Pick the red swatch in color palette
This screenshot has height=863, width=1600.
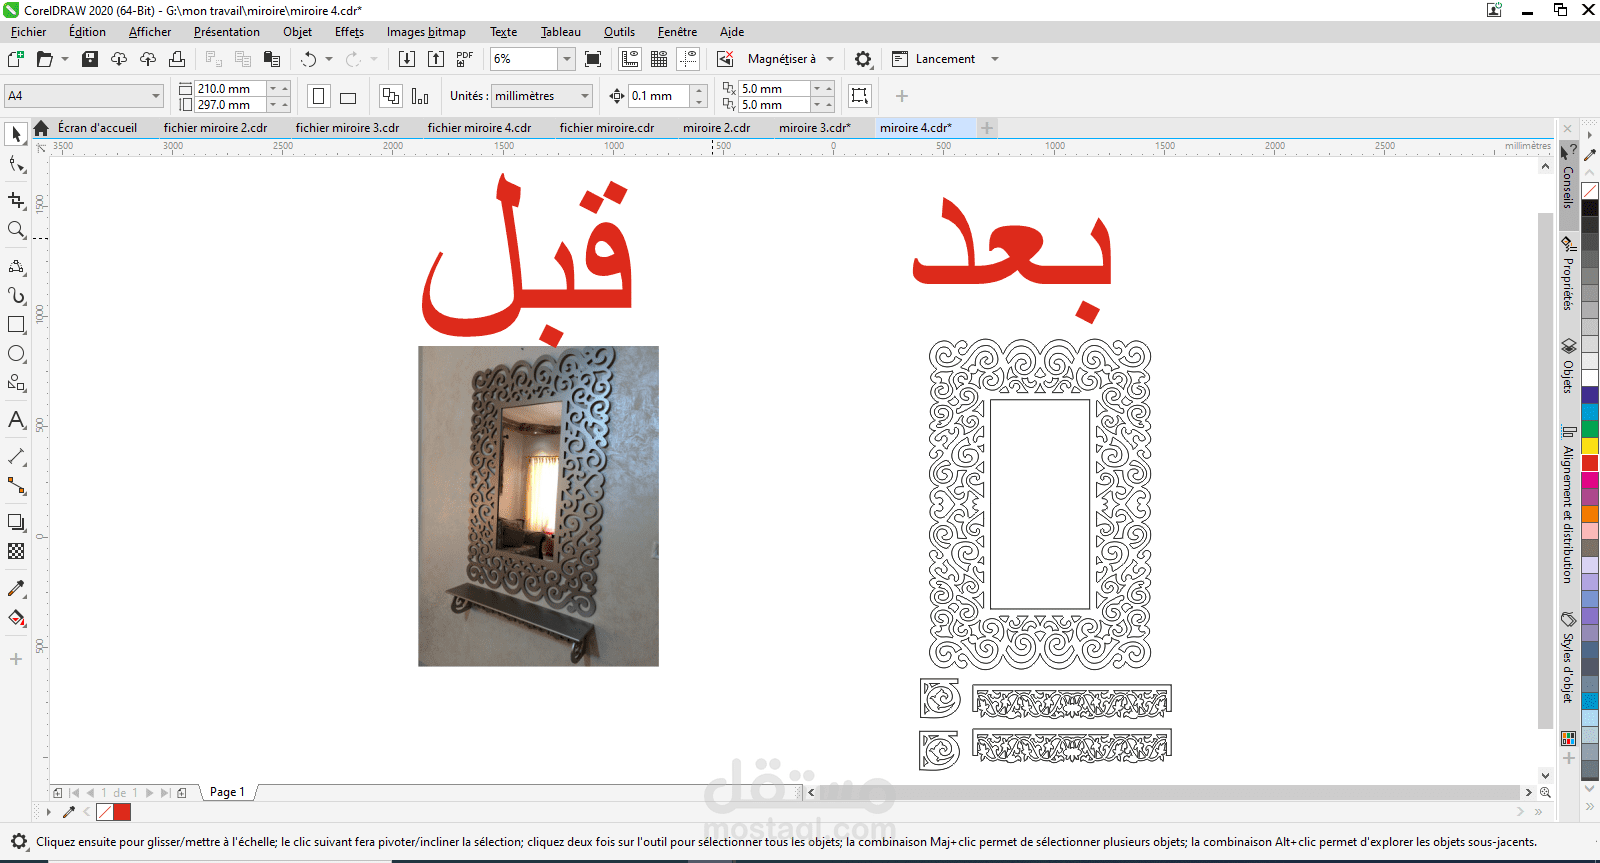coord(1589,463)
